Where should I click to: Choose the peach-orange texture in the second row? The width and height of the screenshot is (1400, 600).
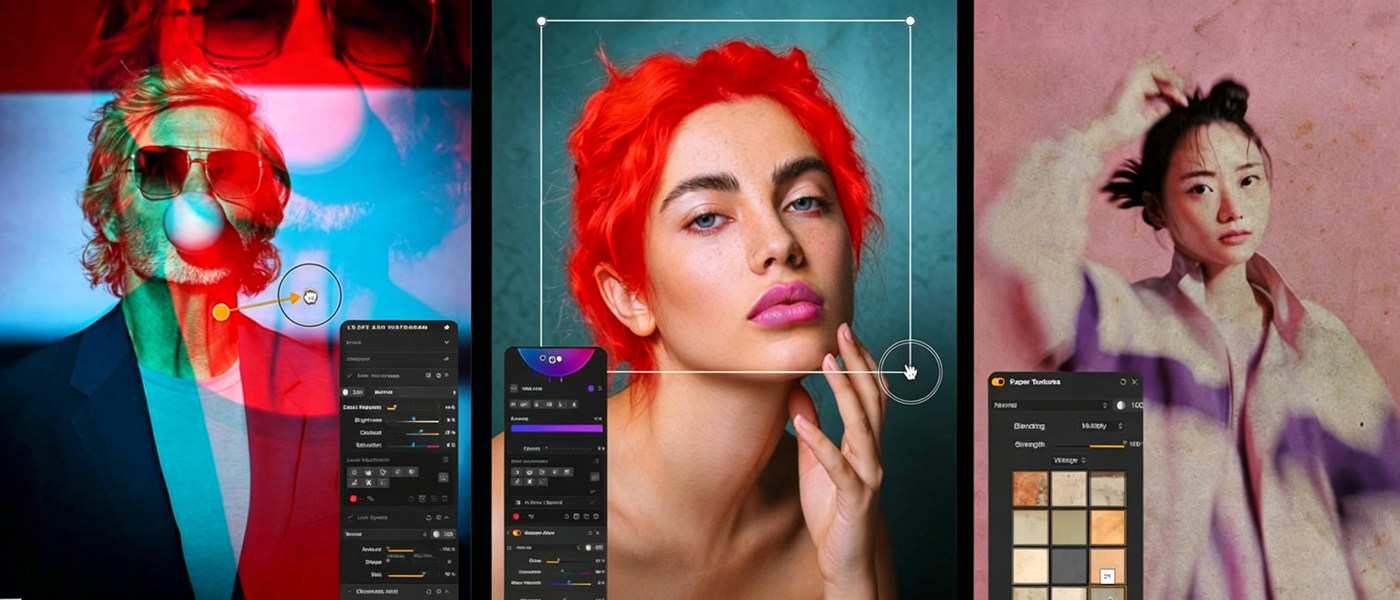tap(1108, 527)
